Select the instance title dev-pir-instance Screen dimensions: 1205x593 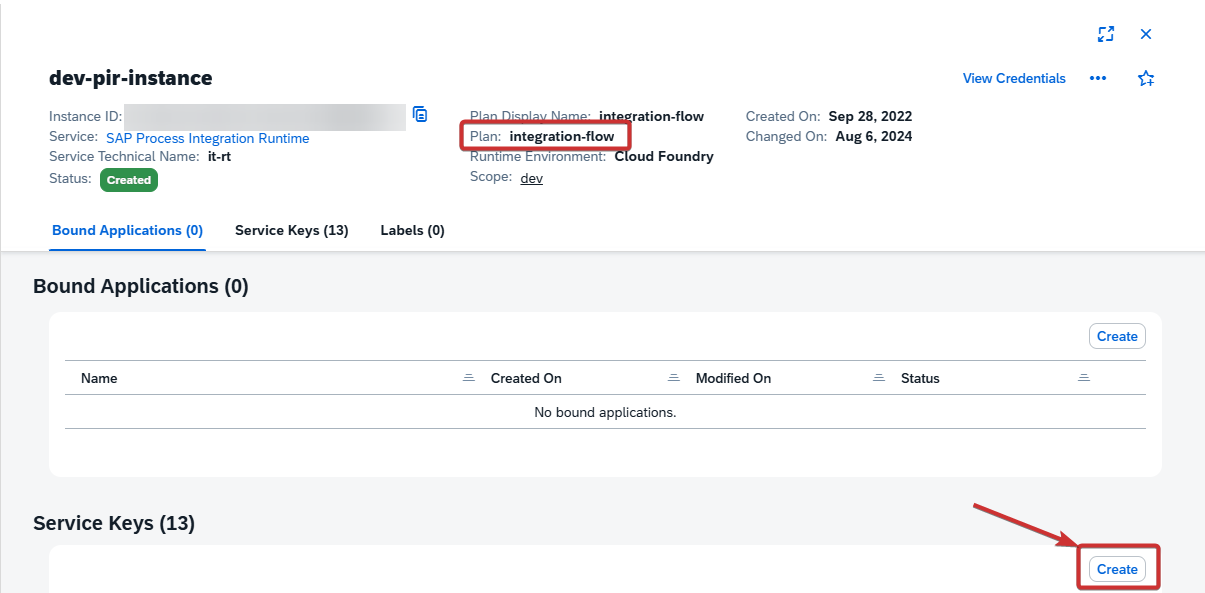point(131,78)
